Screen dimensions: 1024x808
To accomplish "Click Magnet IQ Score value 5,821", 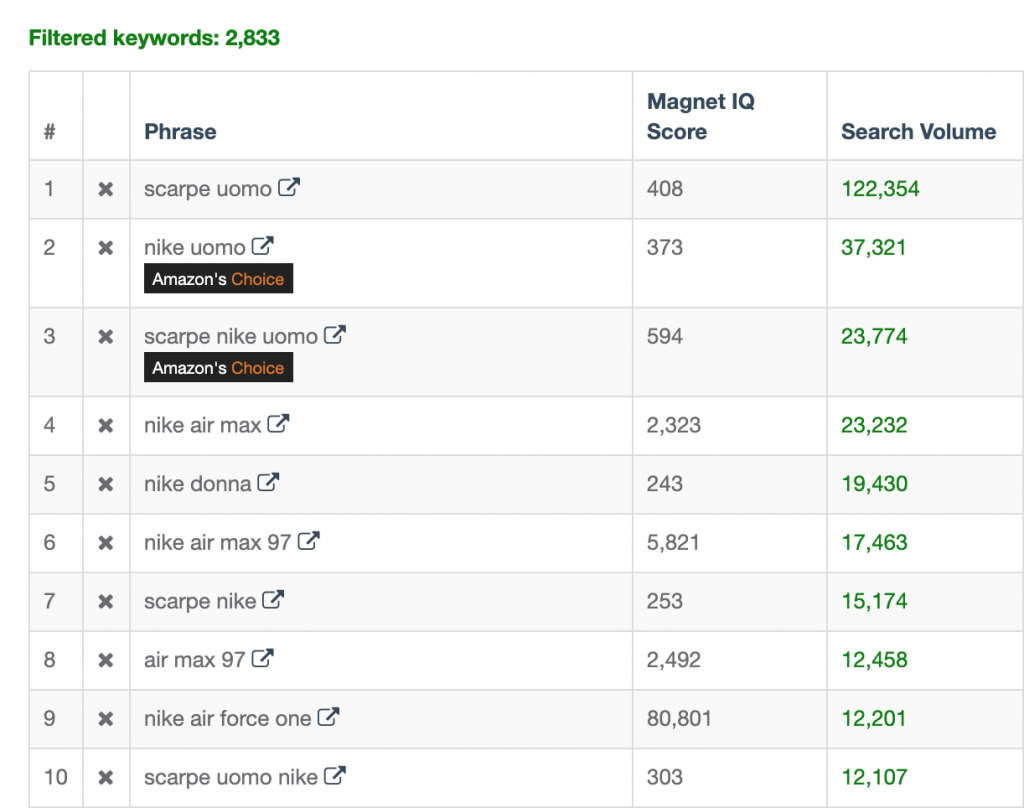I will 673,543.
